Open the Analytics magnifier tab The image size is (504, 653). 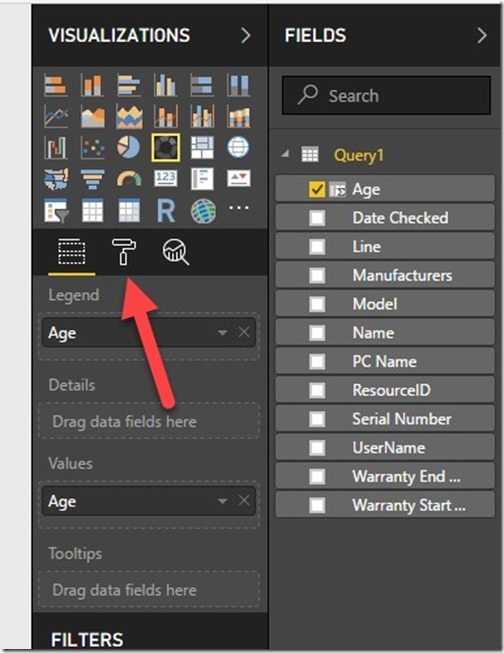click(175, 252)
